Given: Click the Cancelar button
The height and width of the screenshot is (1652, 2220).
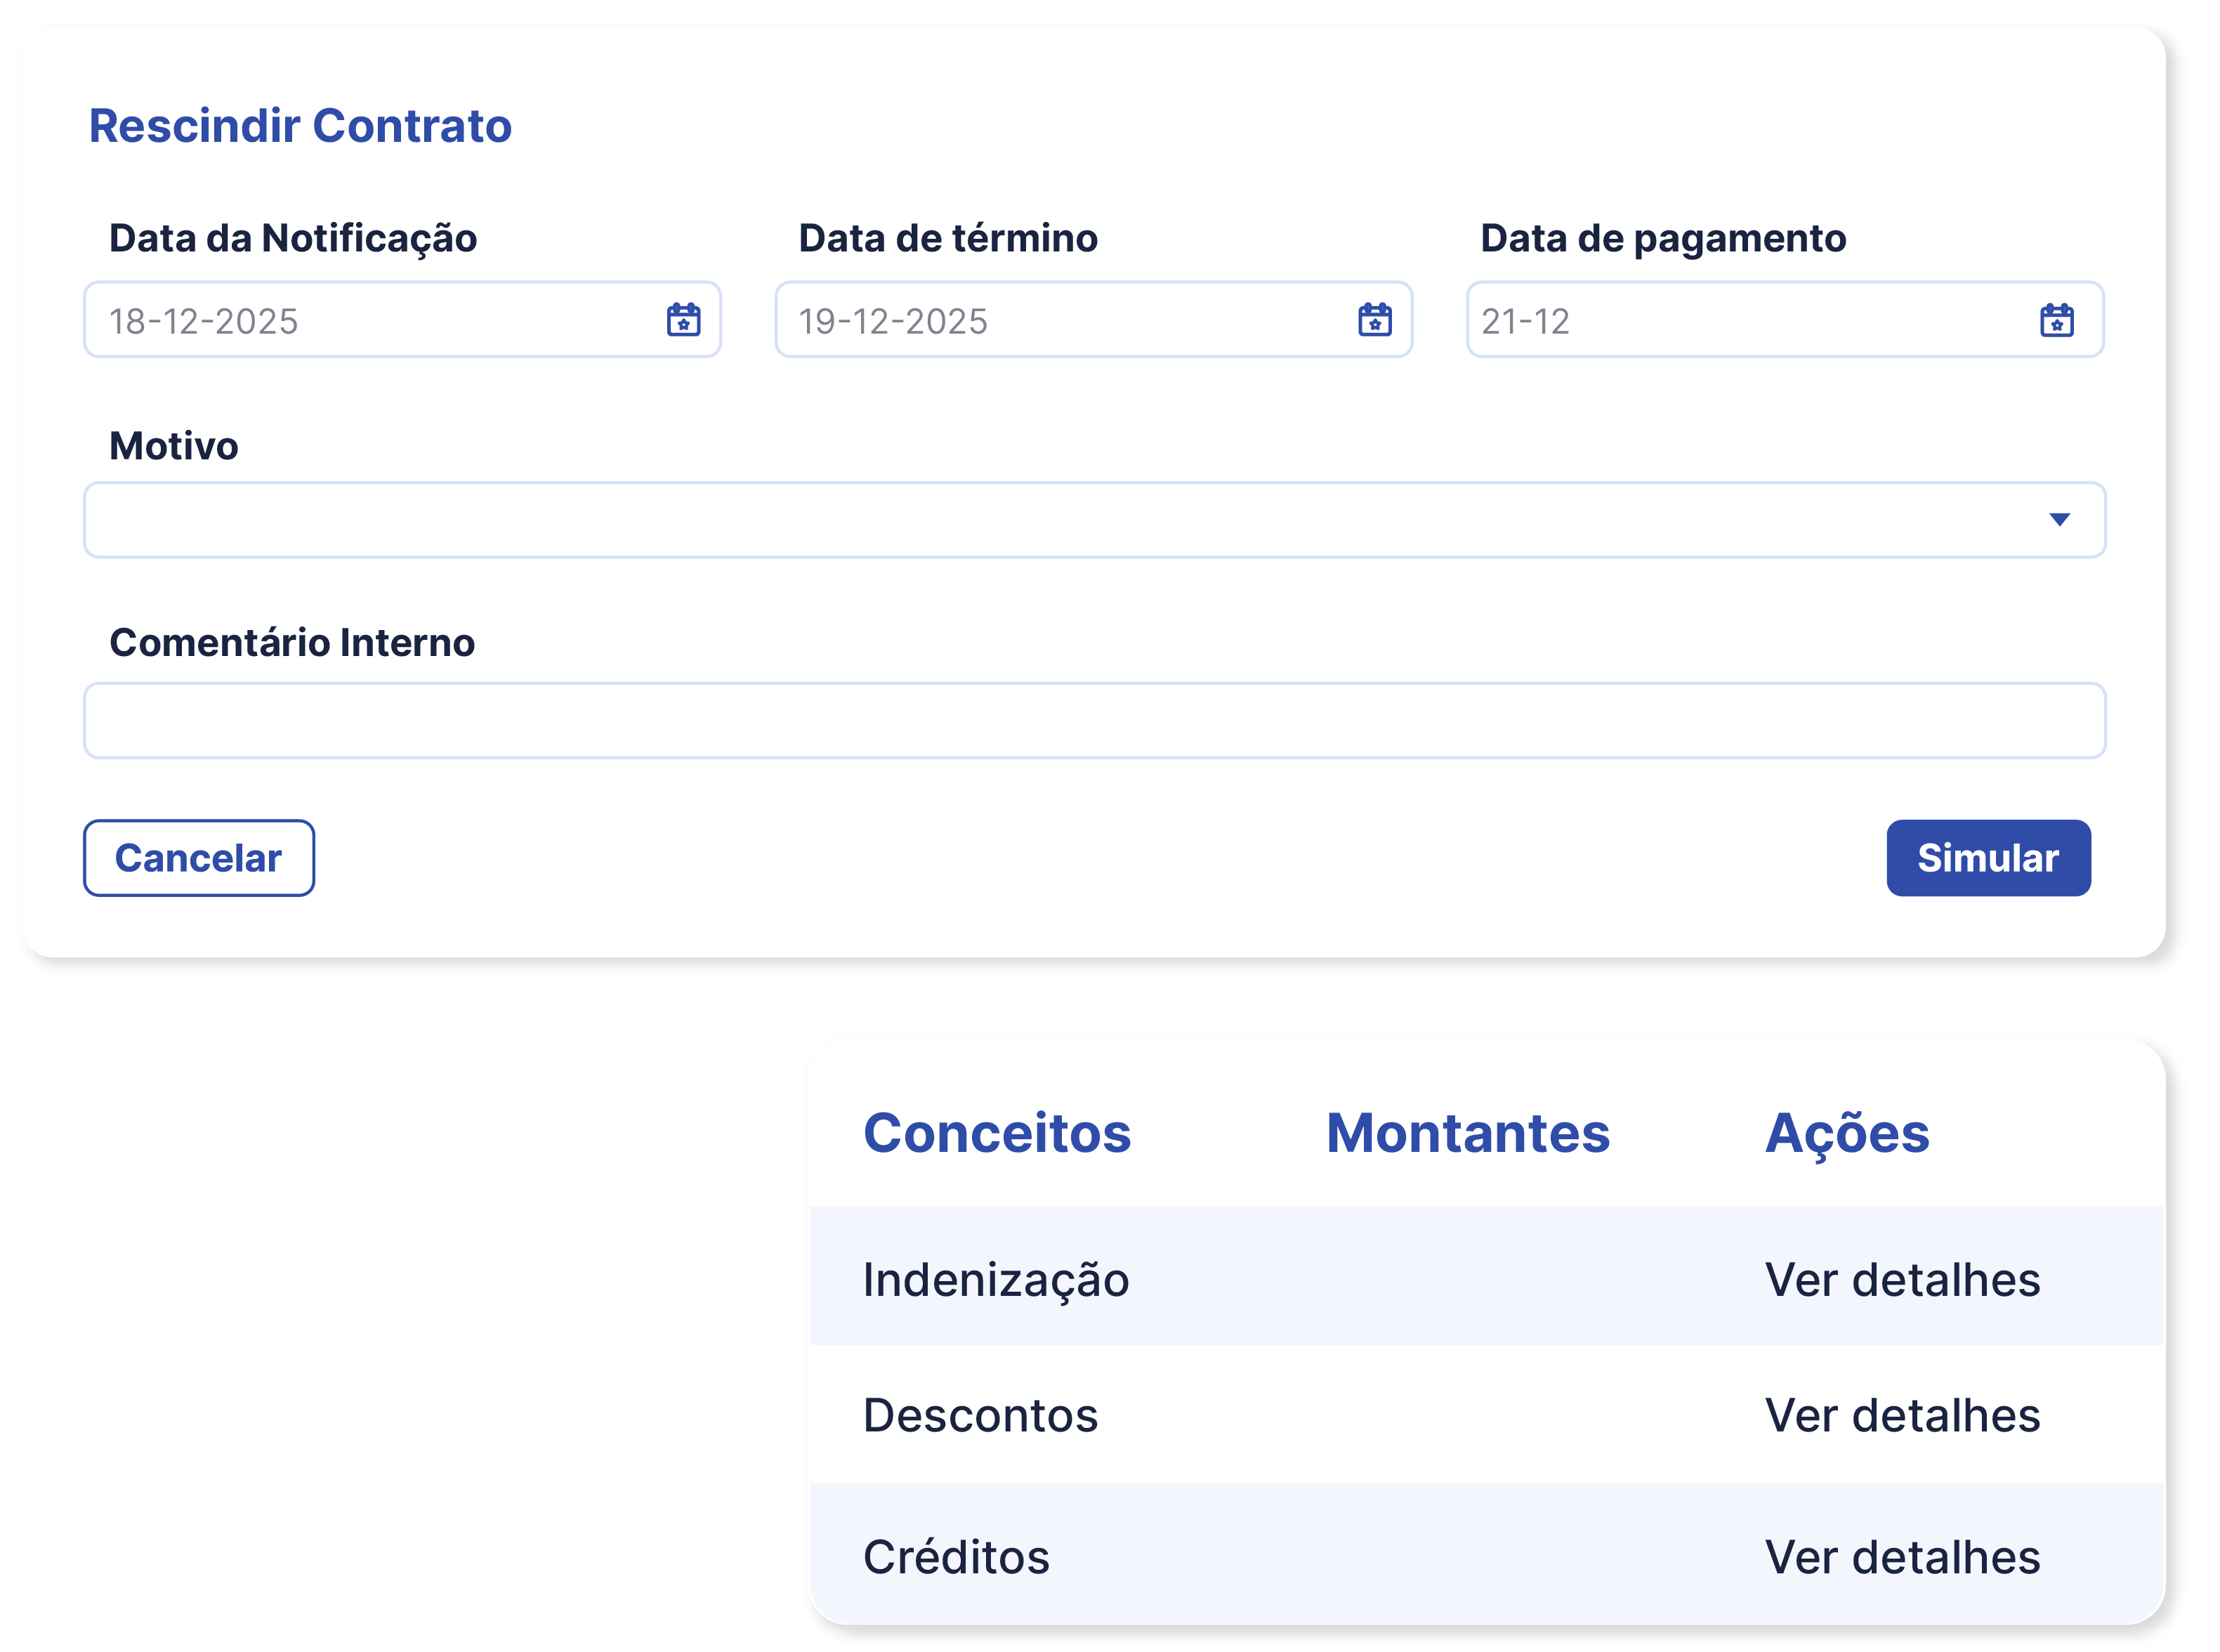Looking at the screenshot, I should (x=198, y=857).
